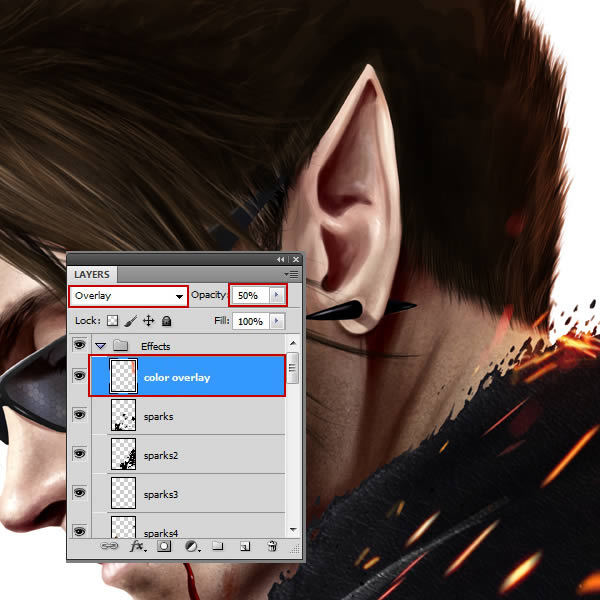Click the layers list scroll down arrow
Screen dimensions: 600x600
(x=293, y=530)
